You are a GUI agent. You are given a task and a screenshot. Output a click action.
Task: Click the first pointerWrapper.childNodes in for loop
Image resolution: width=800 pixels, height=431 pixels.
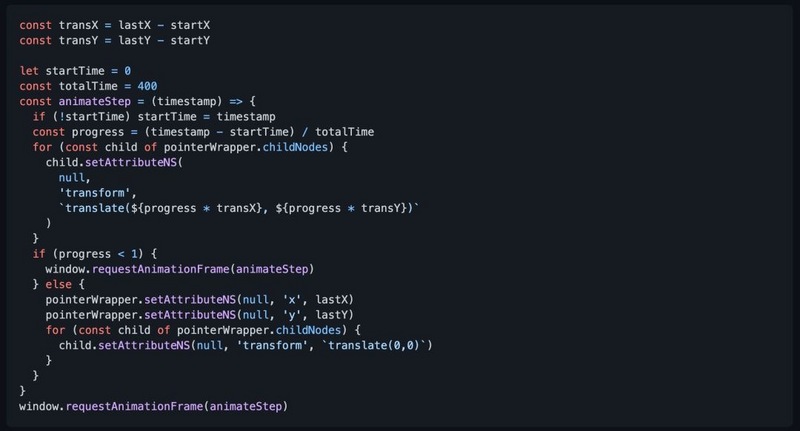[x=245, y=147]
